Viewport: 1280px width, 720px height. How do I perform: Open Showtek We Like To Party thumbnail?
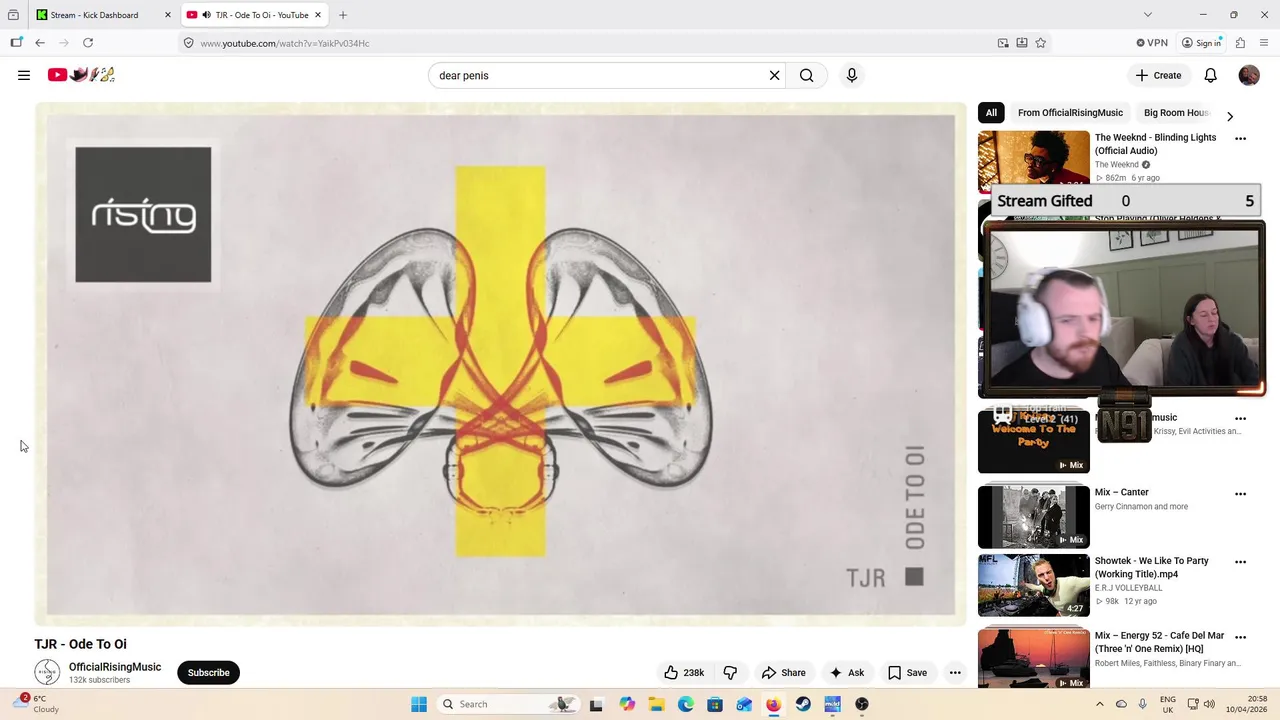click(1034, 586)
